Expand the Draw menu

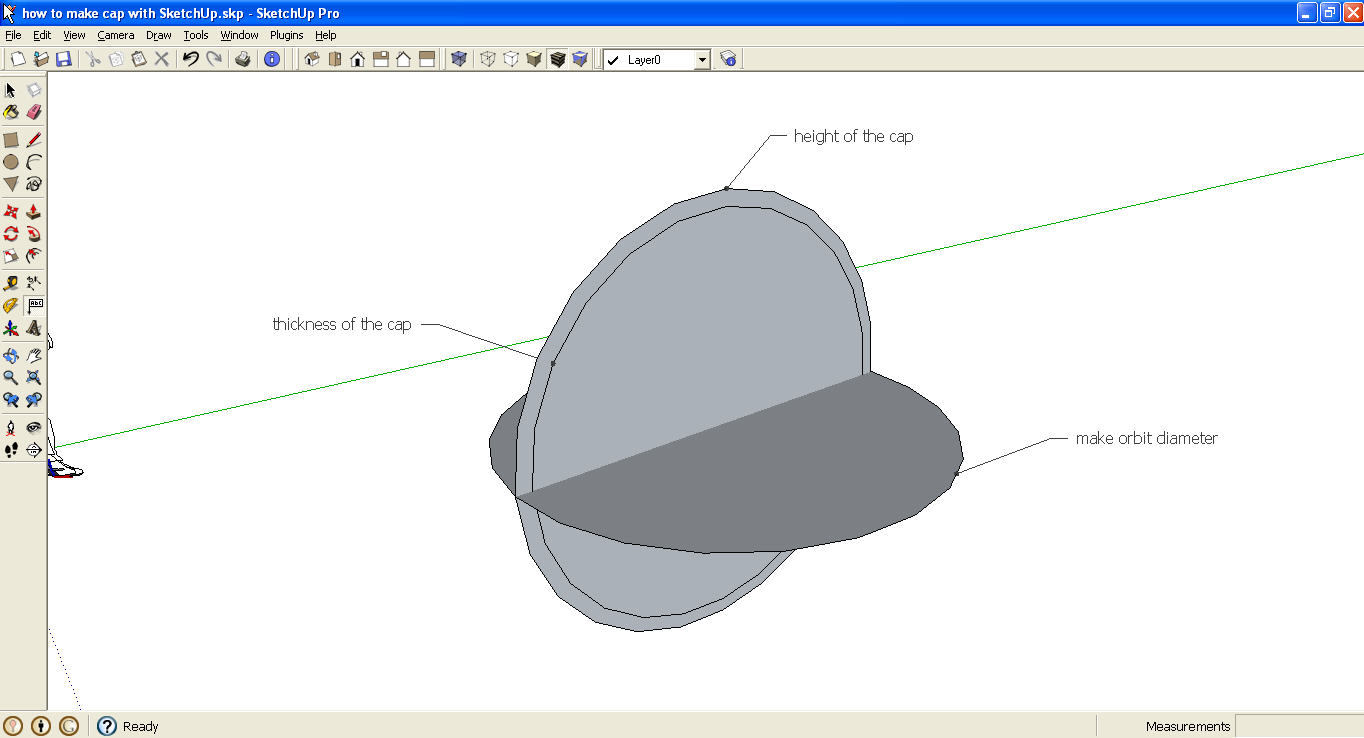(158, 35)
